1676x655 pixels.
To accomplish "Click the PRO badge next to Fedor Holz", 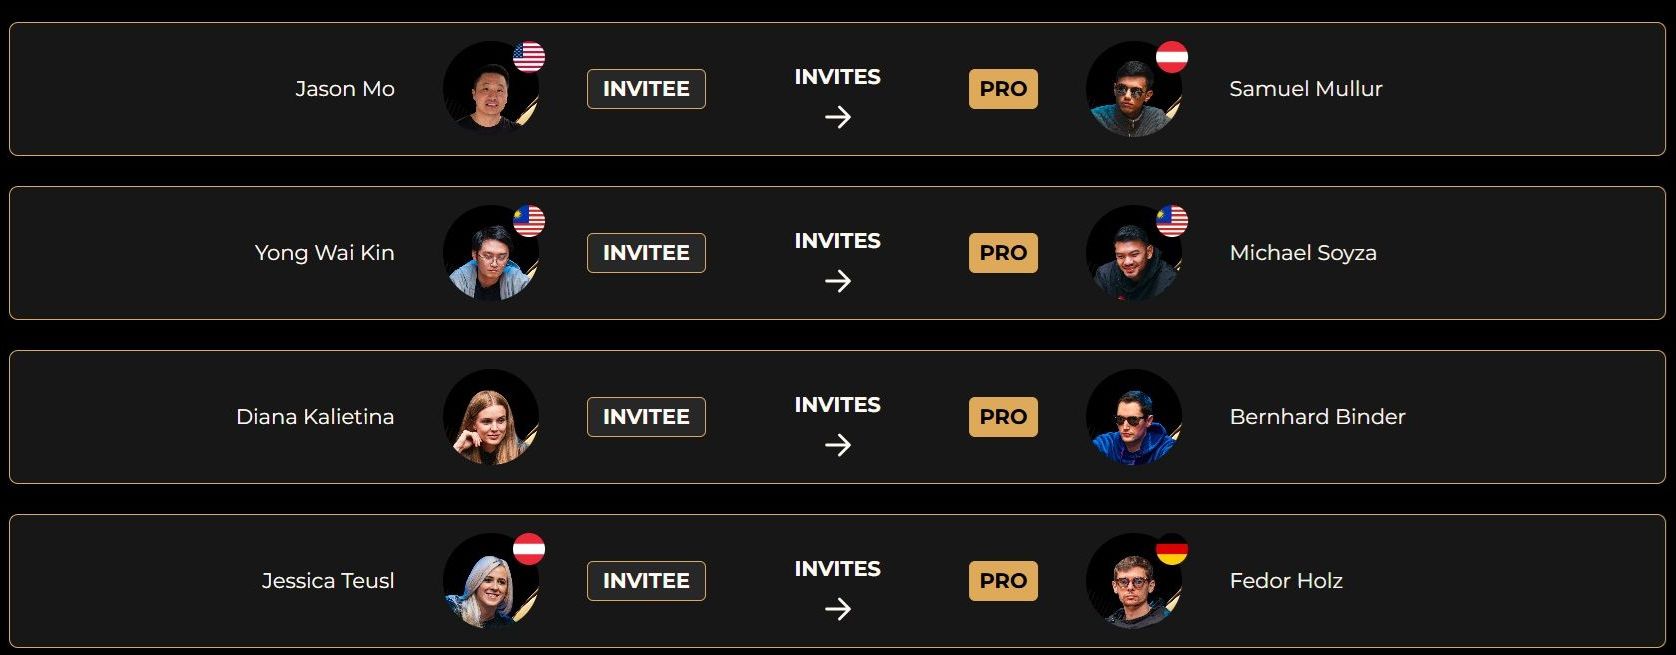I will (1003, 581).
